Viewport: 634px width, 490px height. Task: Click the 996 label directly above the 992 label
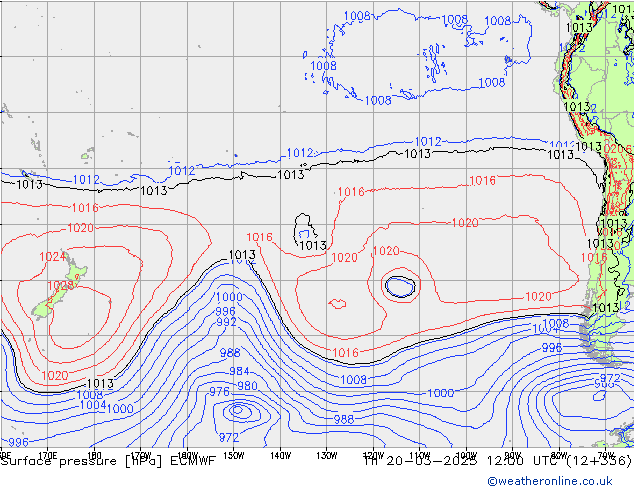click(225, 311)
